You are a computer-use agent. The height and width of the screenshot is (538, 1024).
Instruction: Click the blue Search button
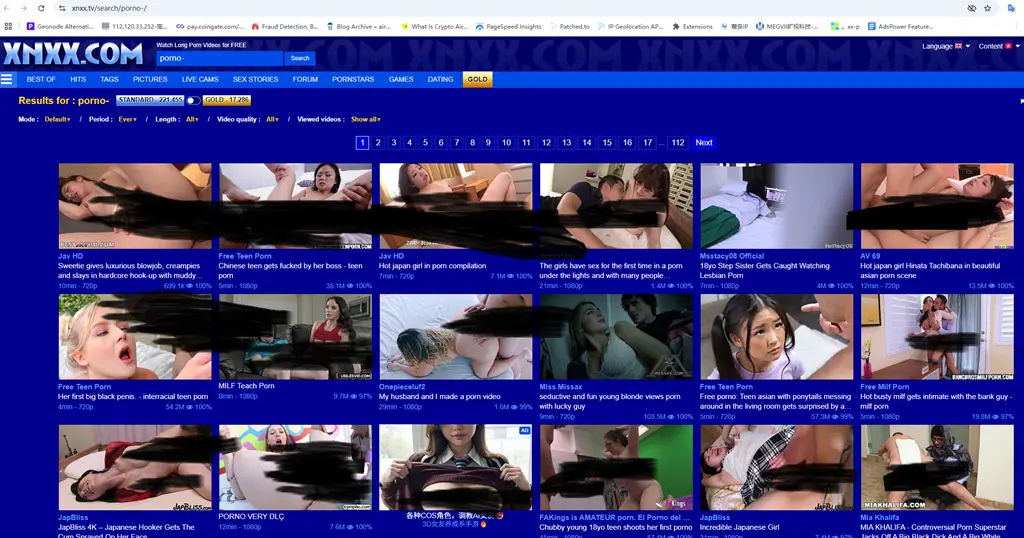(x=300, y=58)
